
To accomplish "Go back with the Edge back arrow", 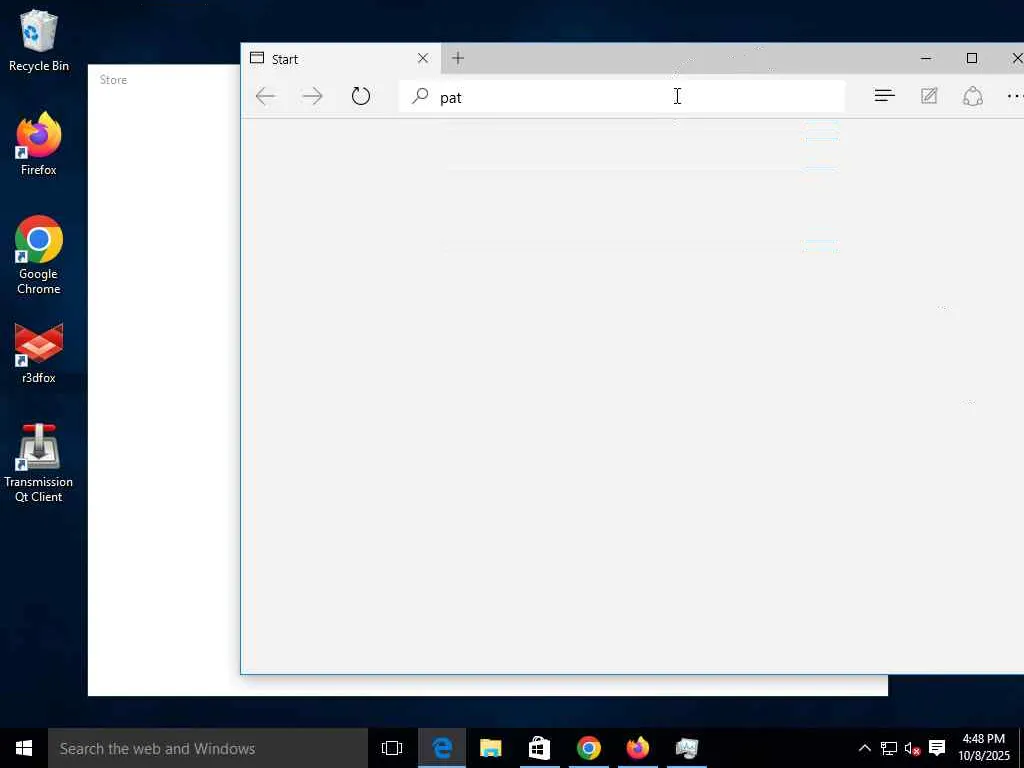I will point(265,97).
